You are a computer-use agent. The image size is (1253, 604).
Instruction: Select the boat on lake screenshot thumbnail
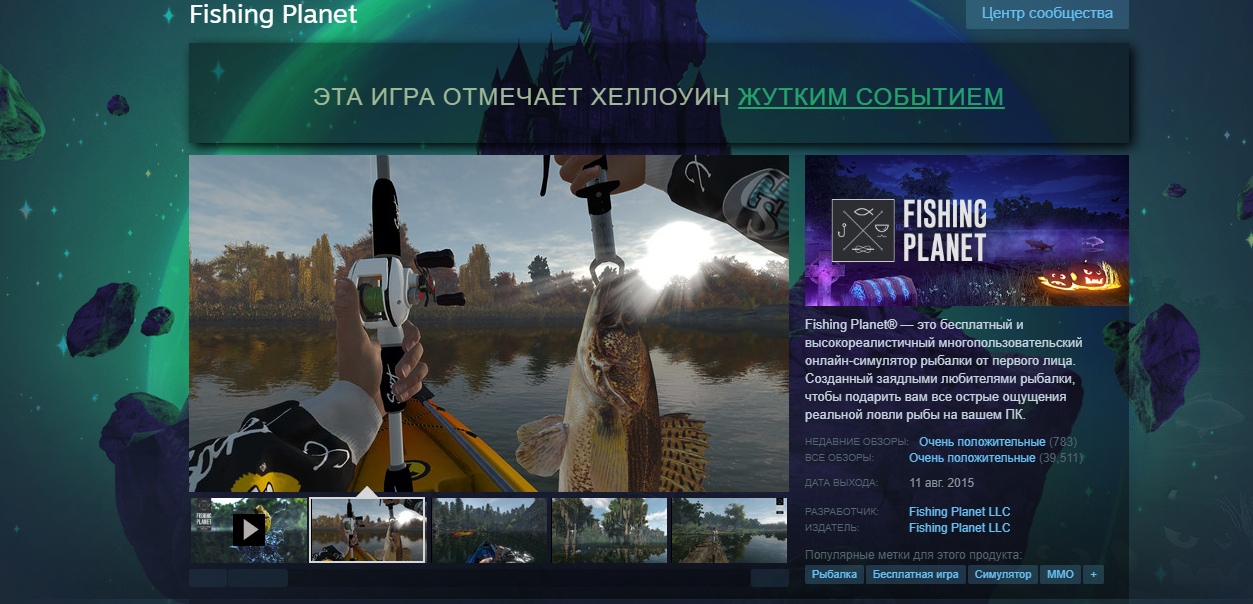[489, 530]
